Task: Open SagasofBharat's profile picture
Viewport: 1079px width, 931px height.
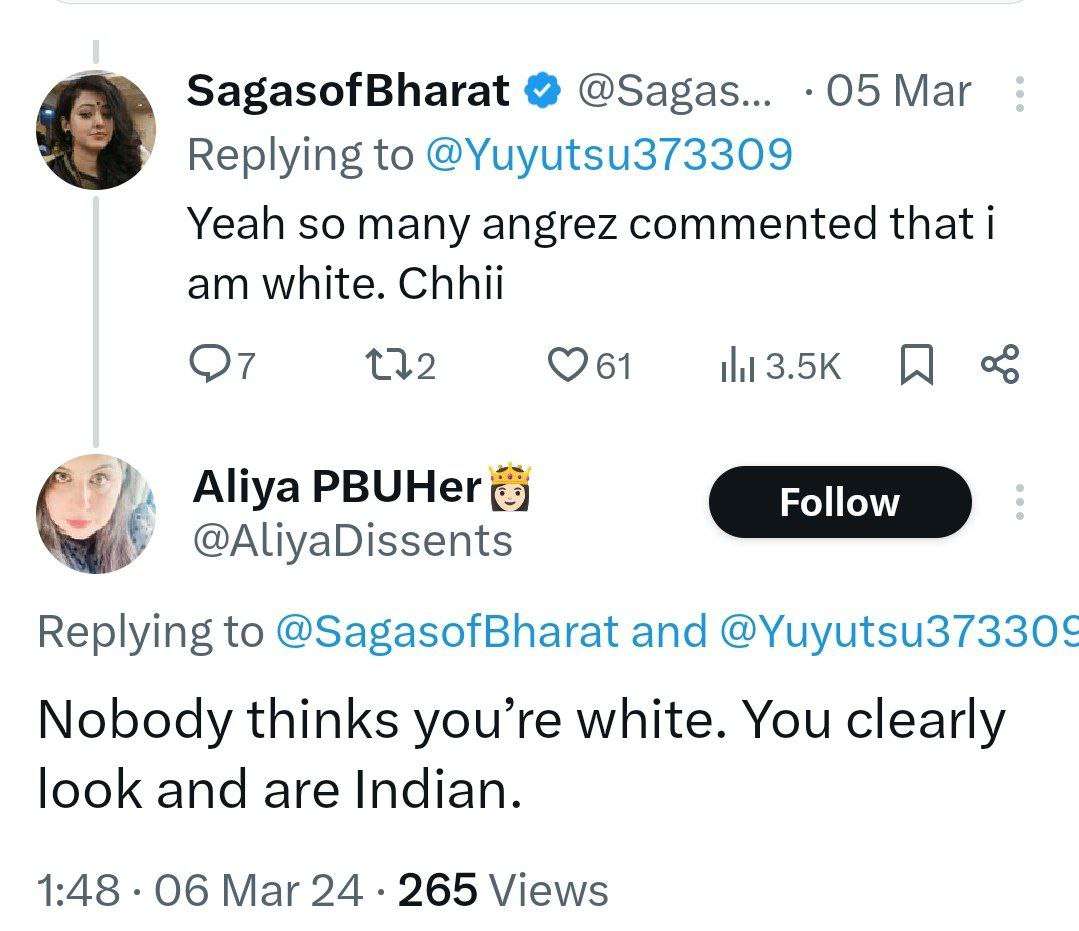Action: coord(96,130)
